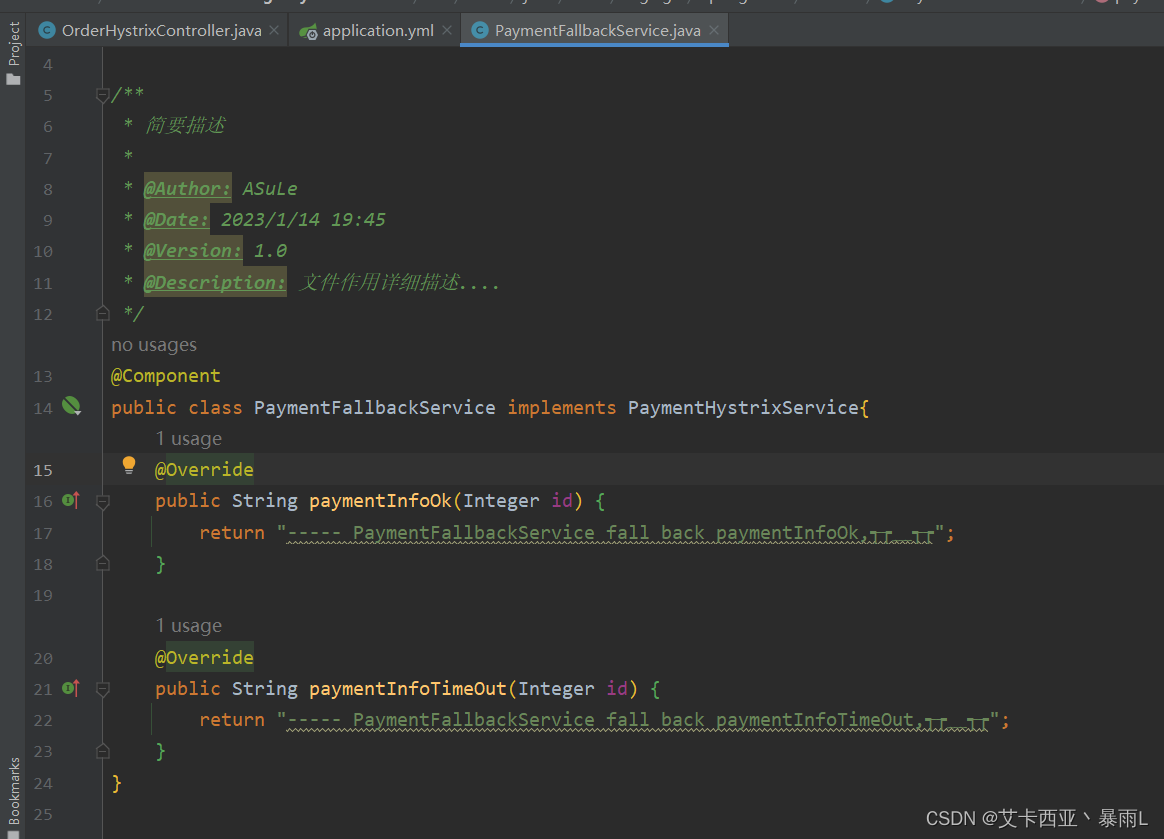Click the @Version: tag in the Javadoc

point(193,251)
